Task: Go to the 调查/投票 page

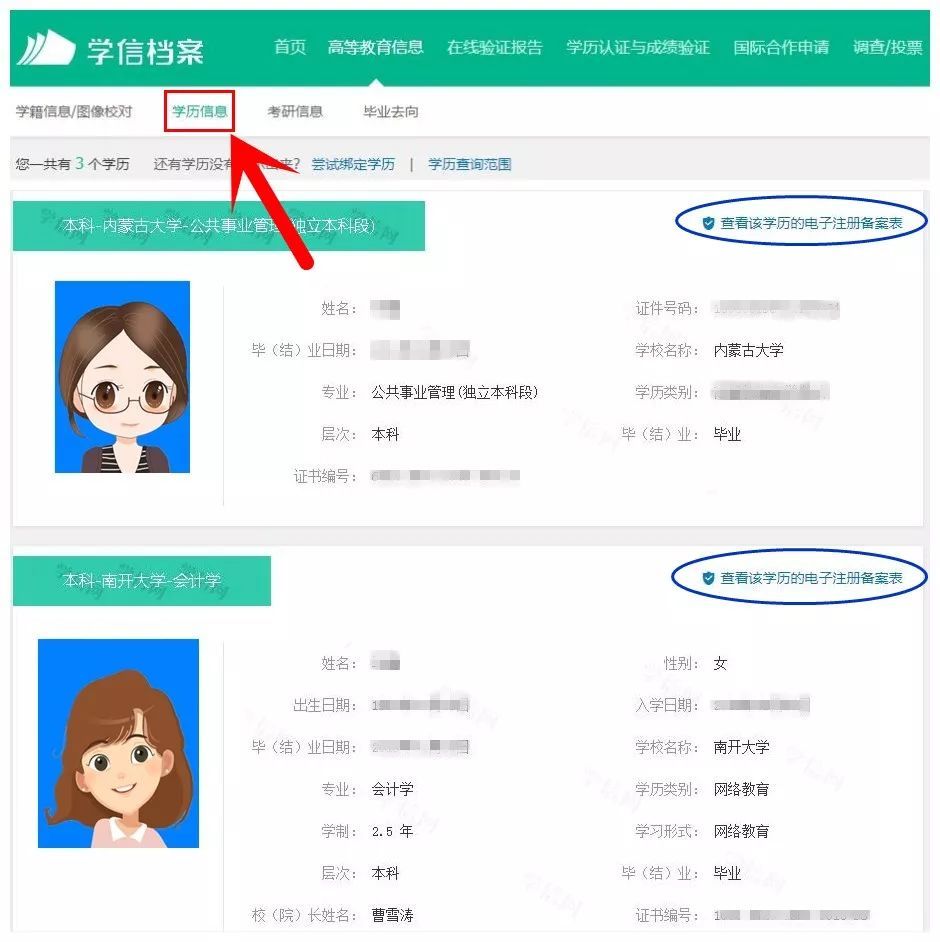Action: point(889,46)
